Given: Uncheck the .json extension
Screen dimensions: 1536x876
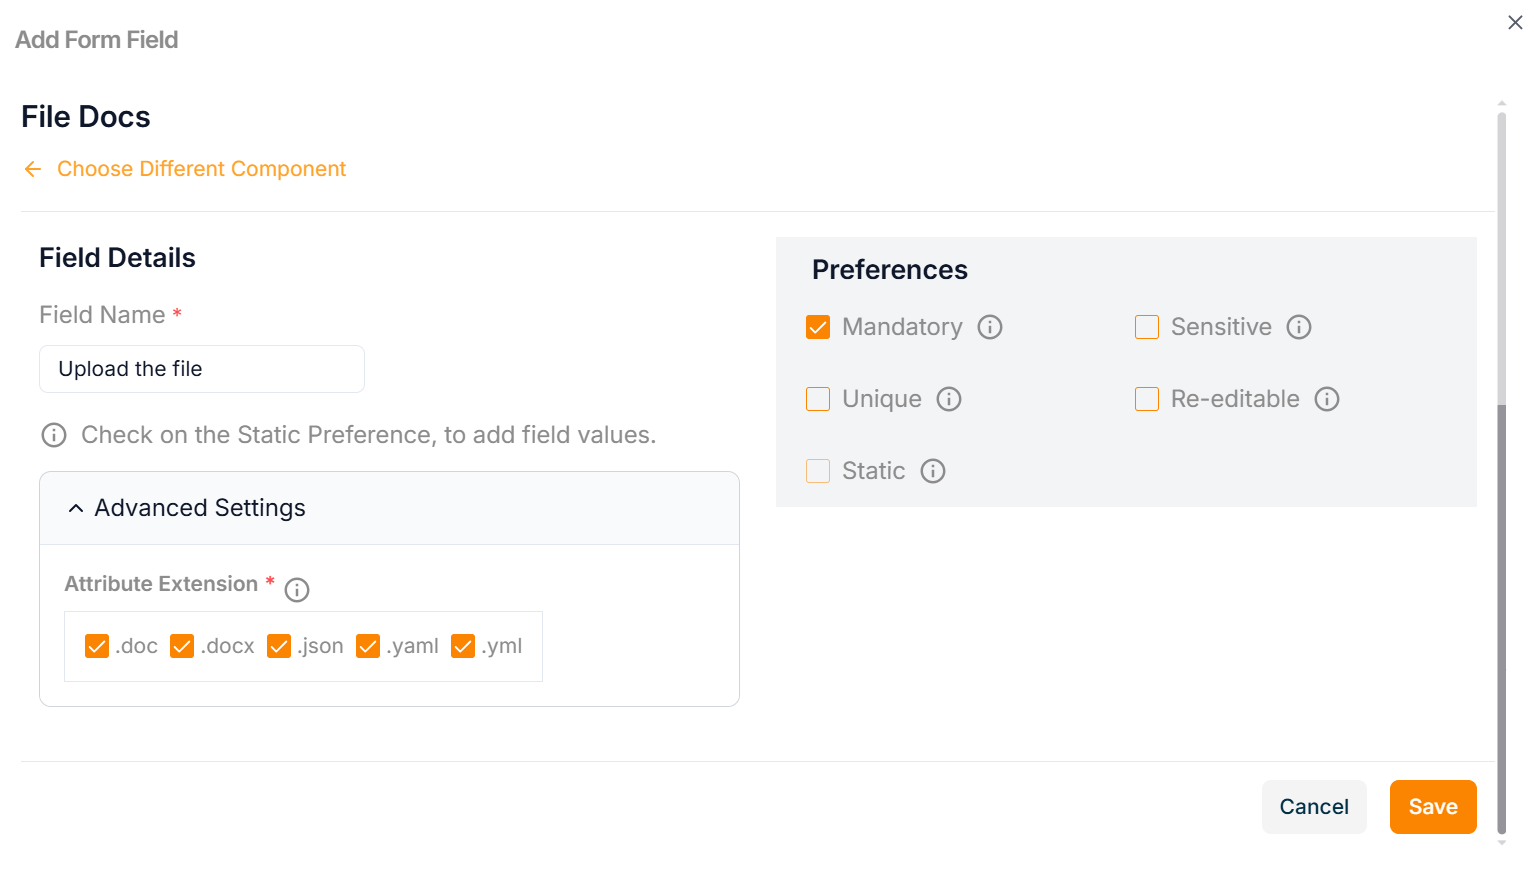Looking at the screenshot, I should pos(279,646).
